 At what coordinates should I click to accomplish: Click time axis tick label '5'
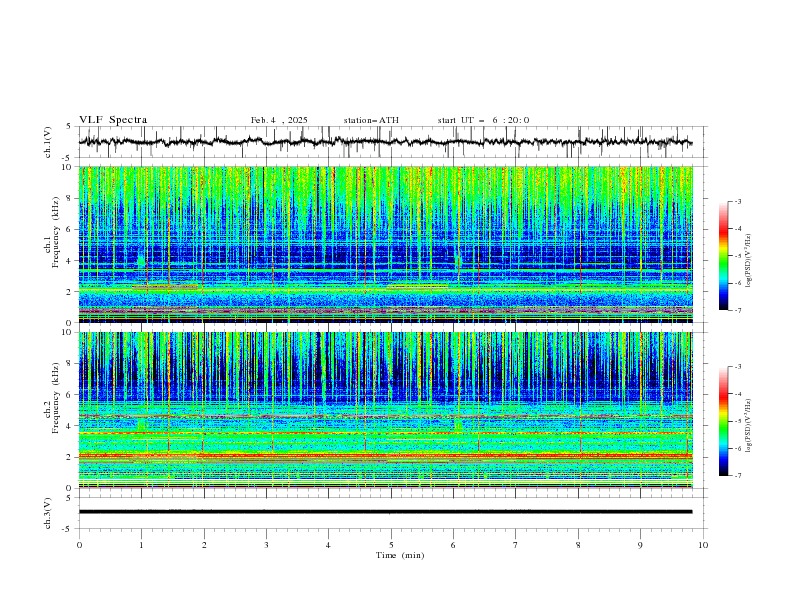[x=391, y=545]
